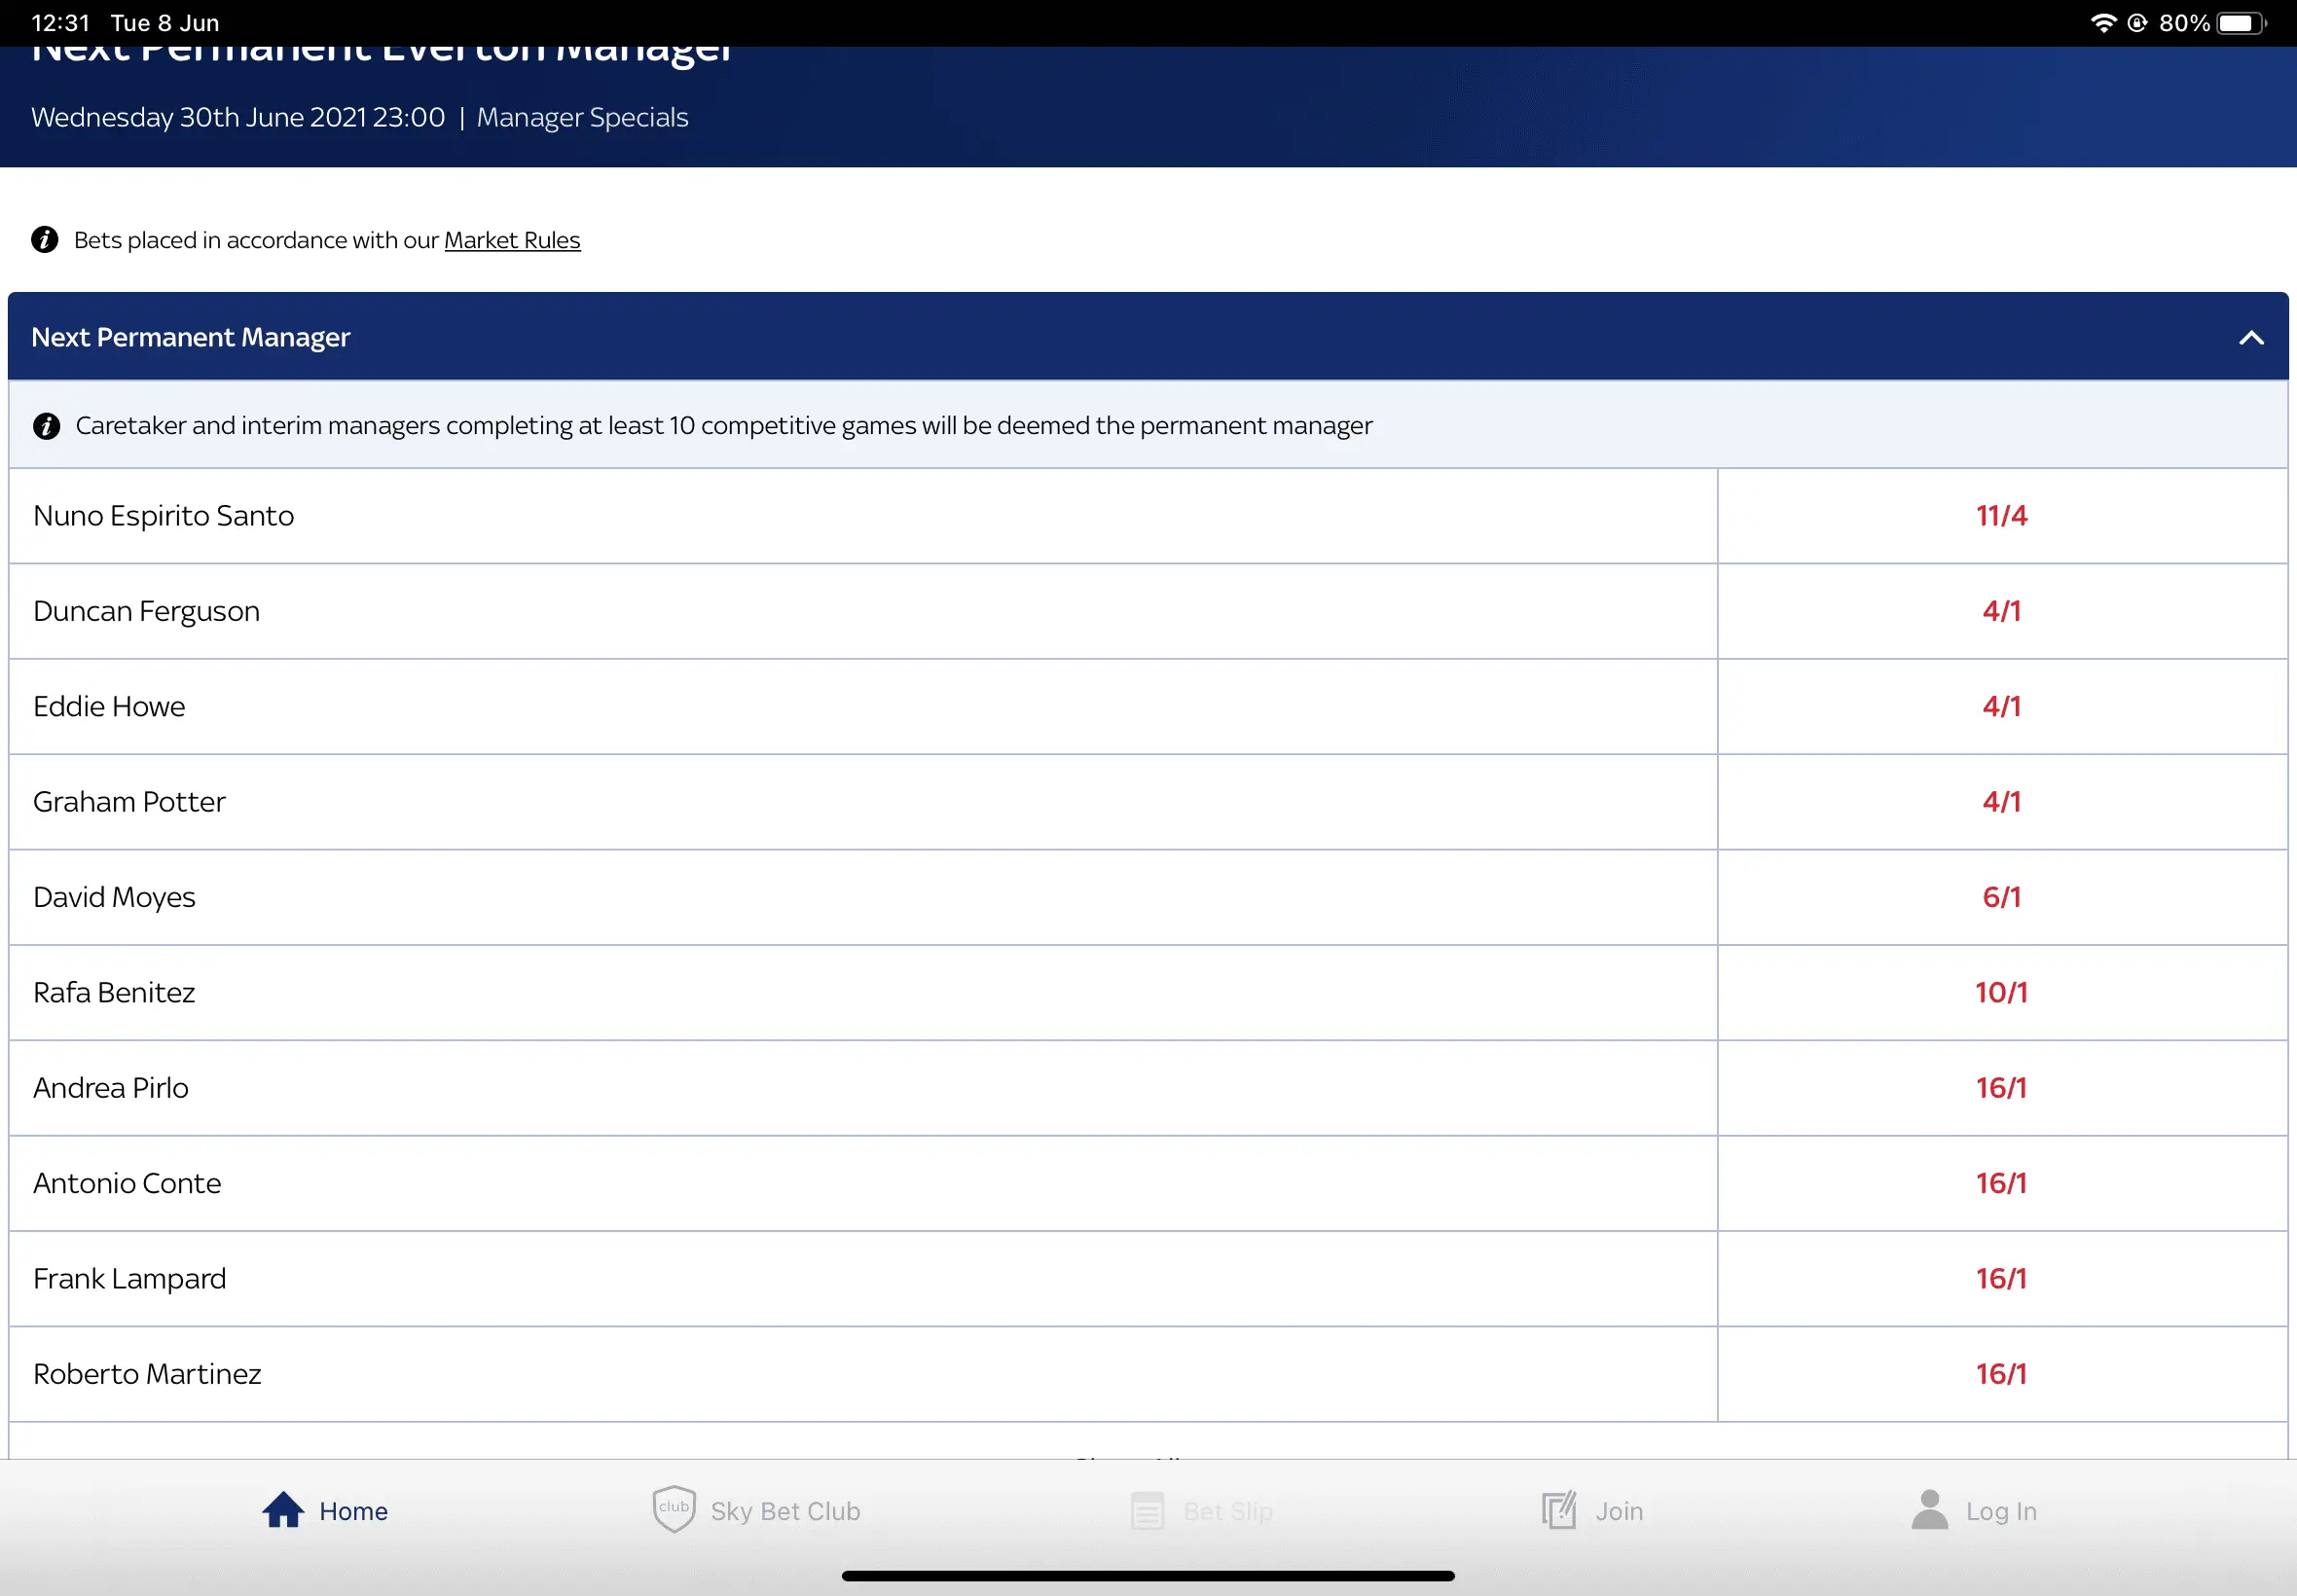Pick Rafa Benitez at 10/1
Screen dimensions: 2297x1596
pos(2001,993)
